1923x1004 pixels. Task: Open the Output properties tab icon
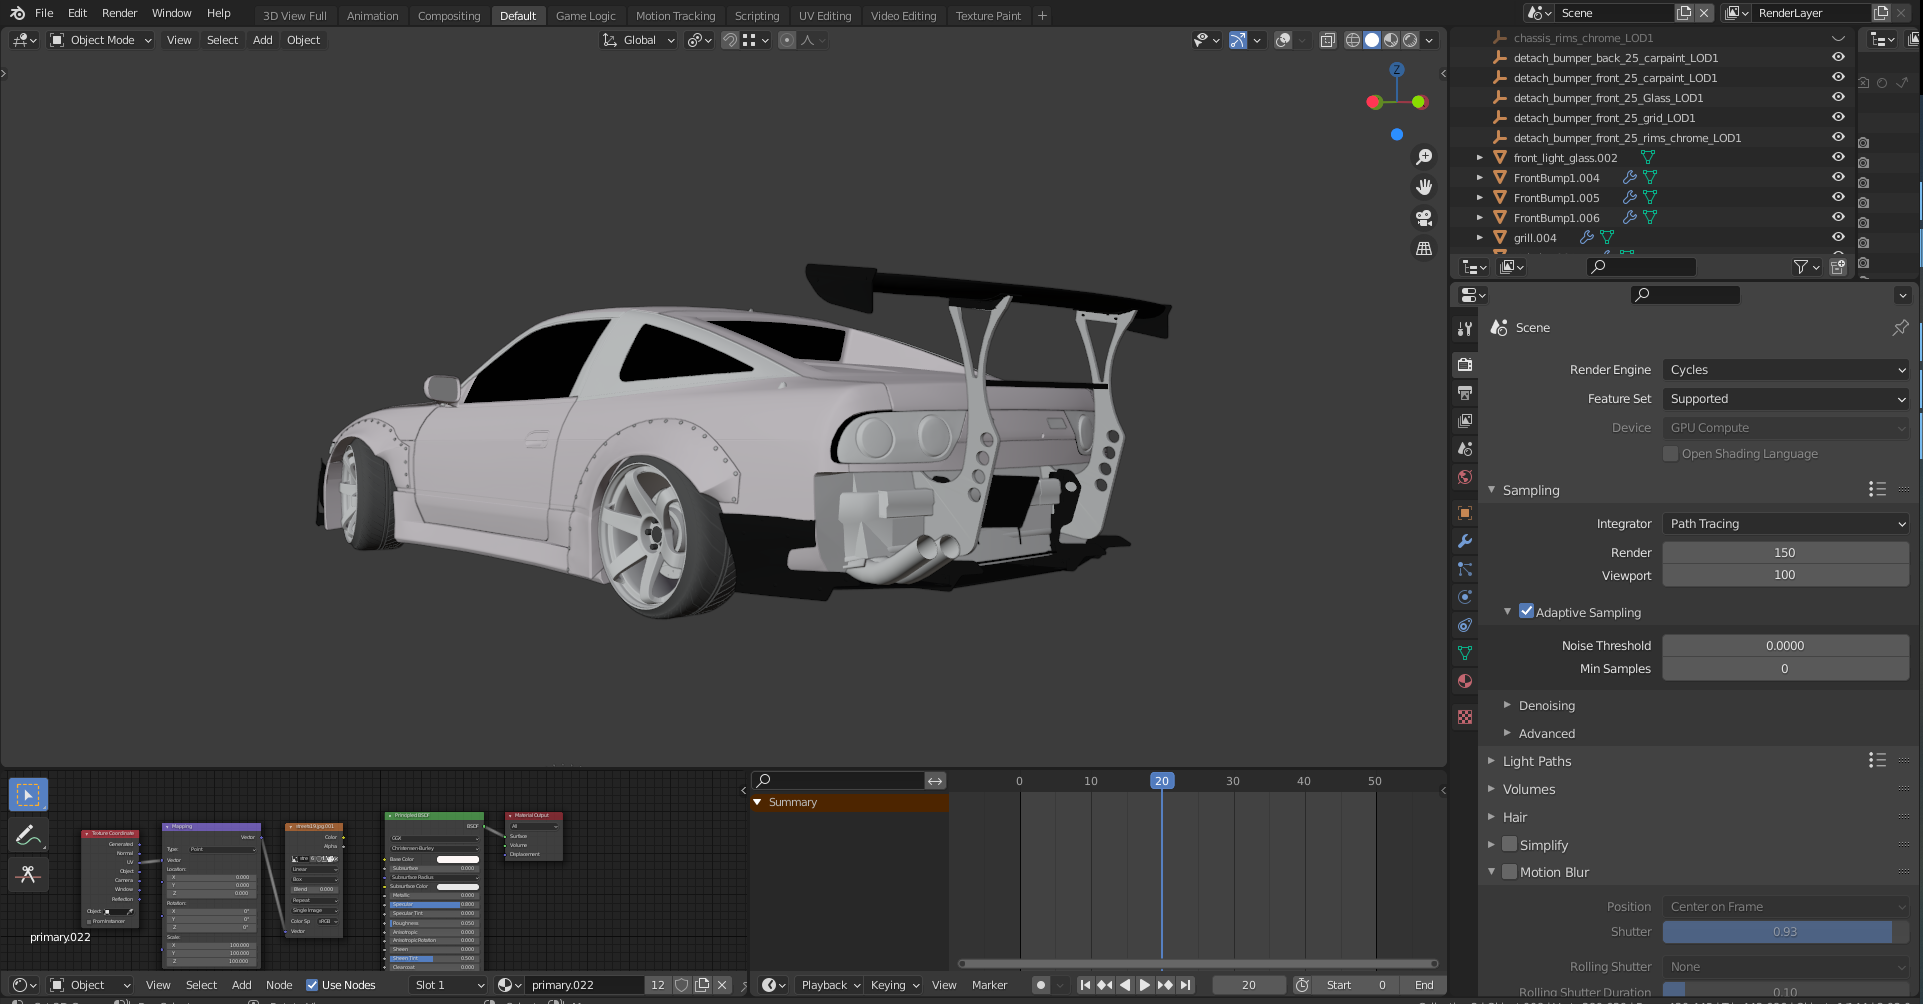point(1465,393)
